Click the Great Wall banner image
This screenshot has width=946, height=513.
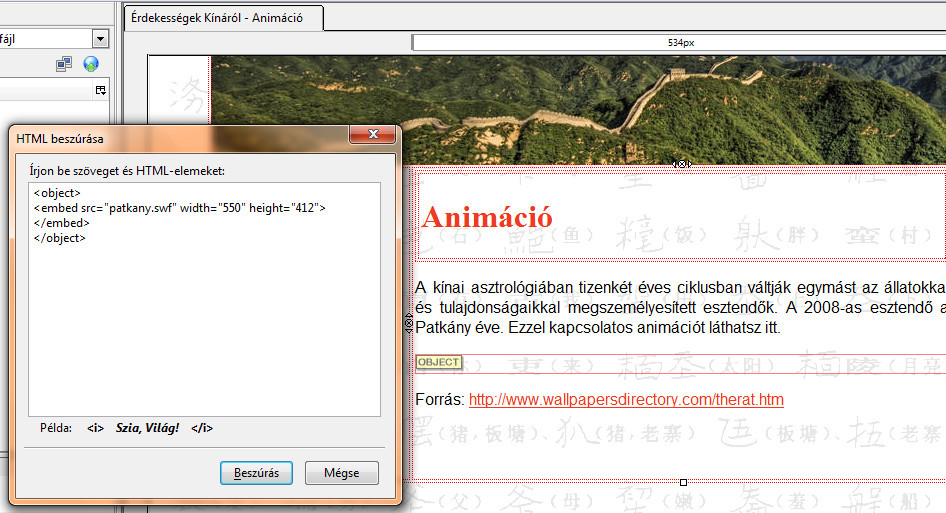[x=578, y=109]
